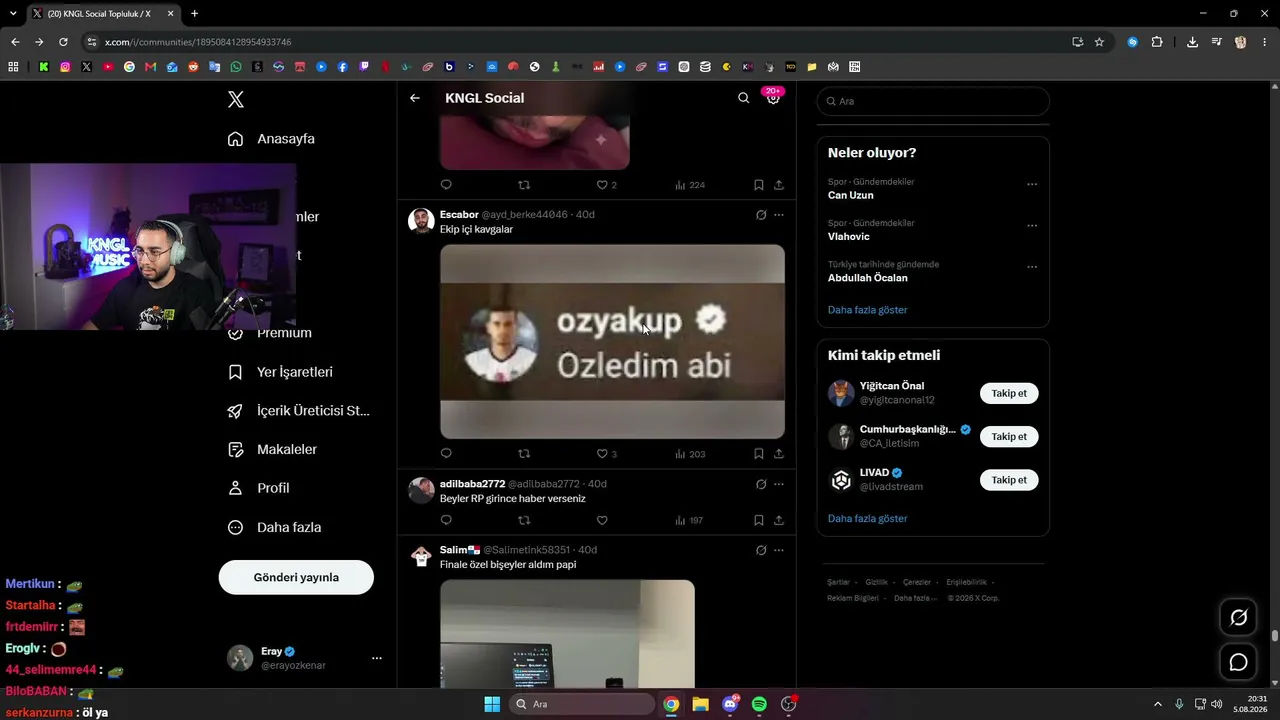Open Chrome downloads
Screen dimensions: 1280x720
(1192, 42)
